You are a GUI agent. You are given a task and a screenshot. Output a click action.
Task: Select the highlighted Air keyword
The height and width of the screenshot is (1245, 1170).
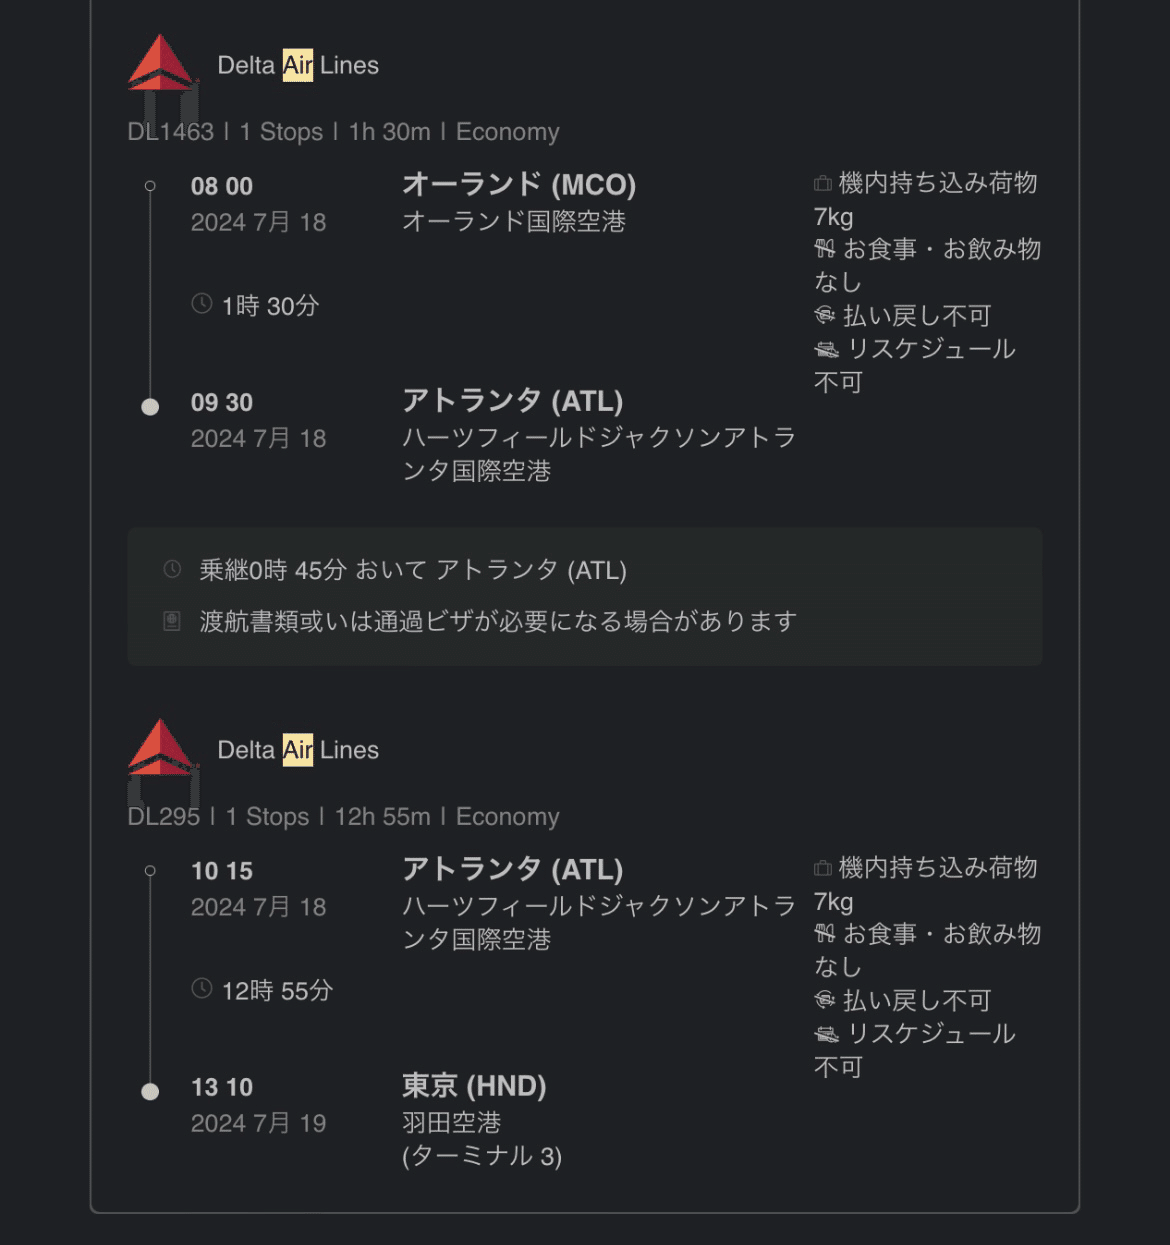coord(297,65)
